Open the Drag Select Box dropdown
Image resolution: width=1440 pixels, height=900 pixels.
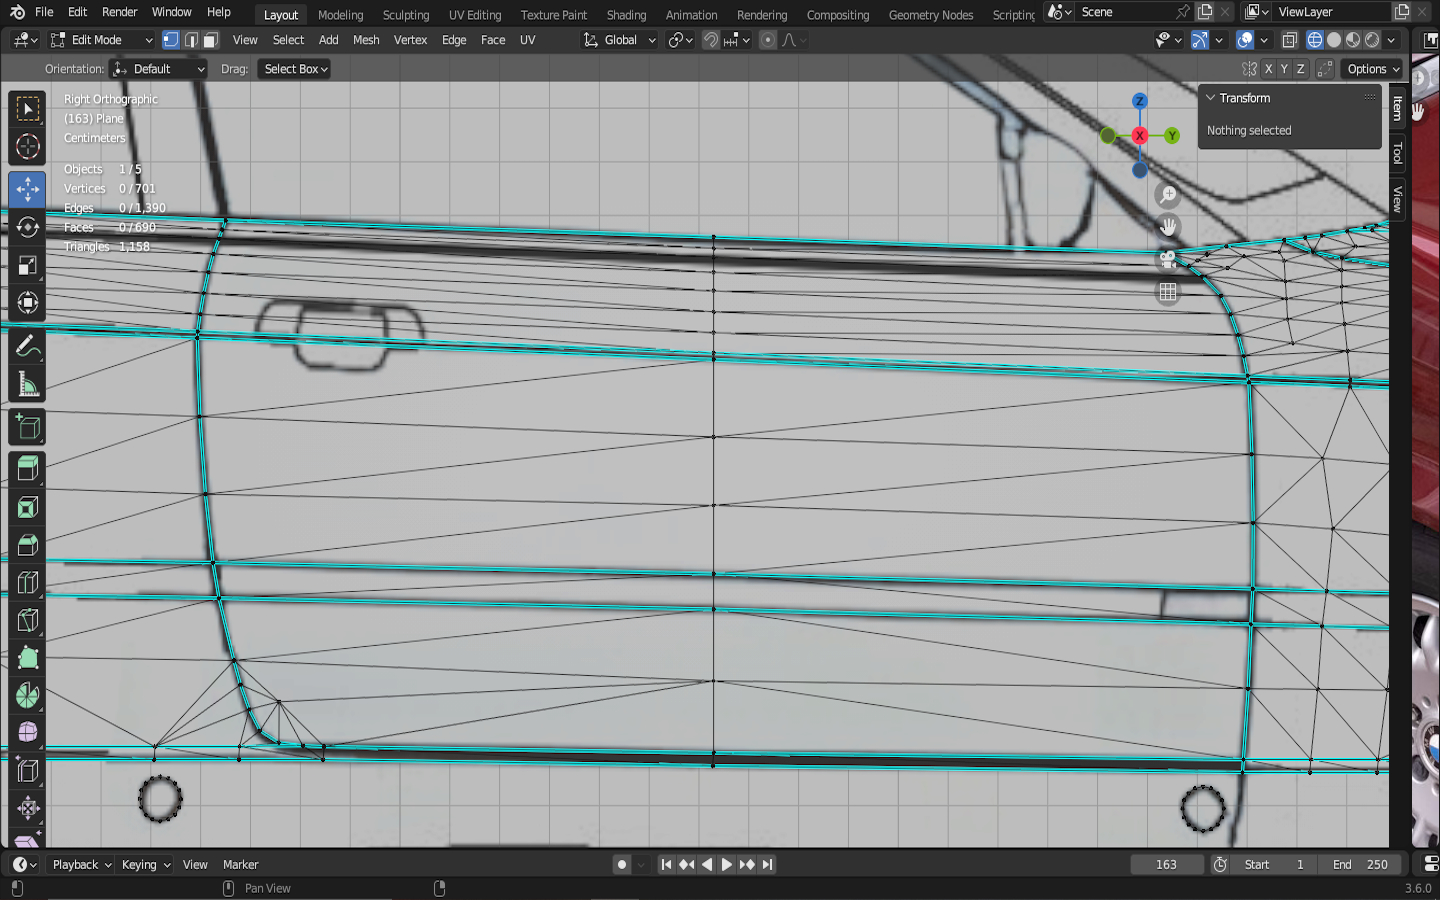click(x=294, y=69)
